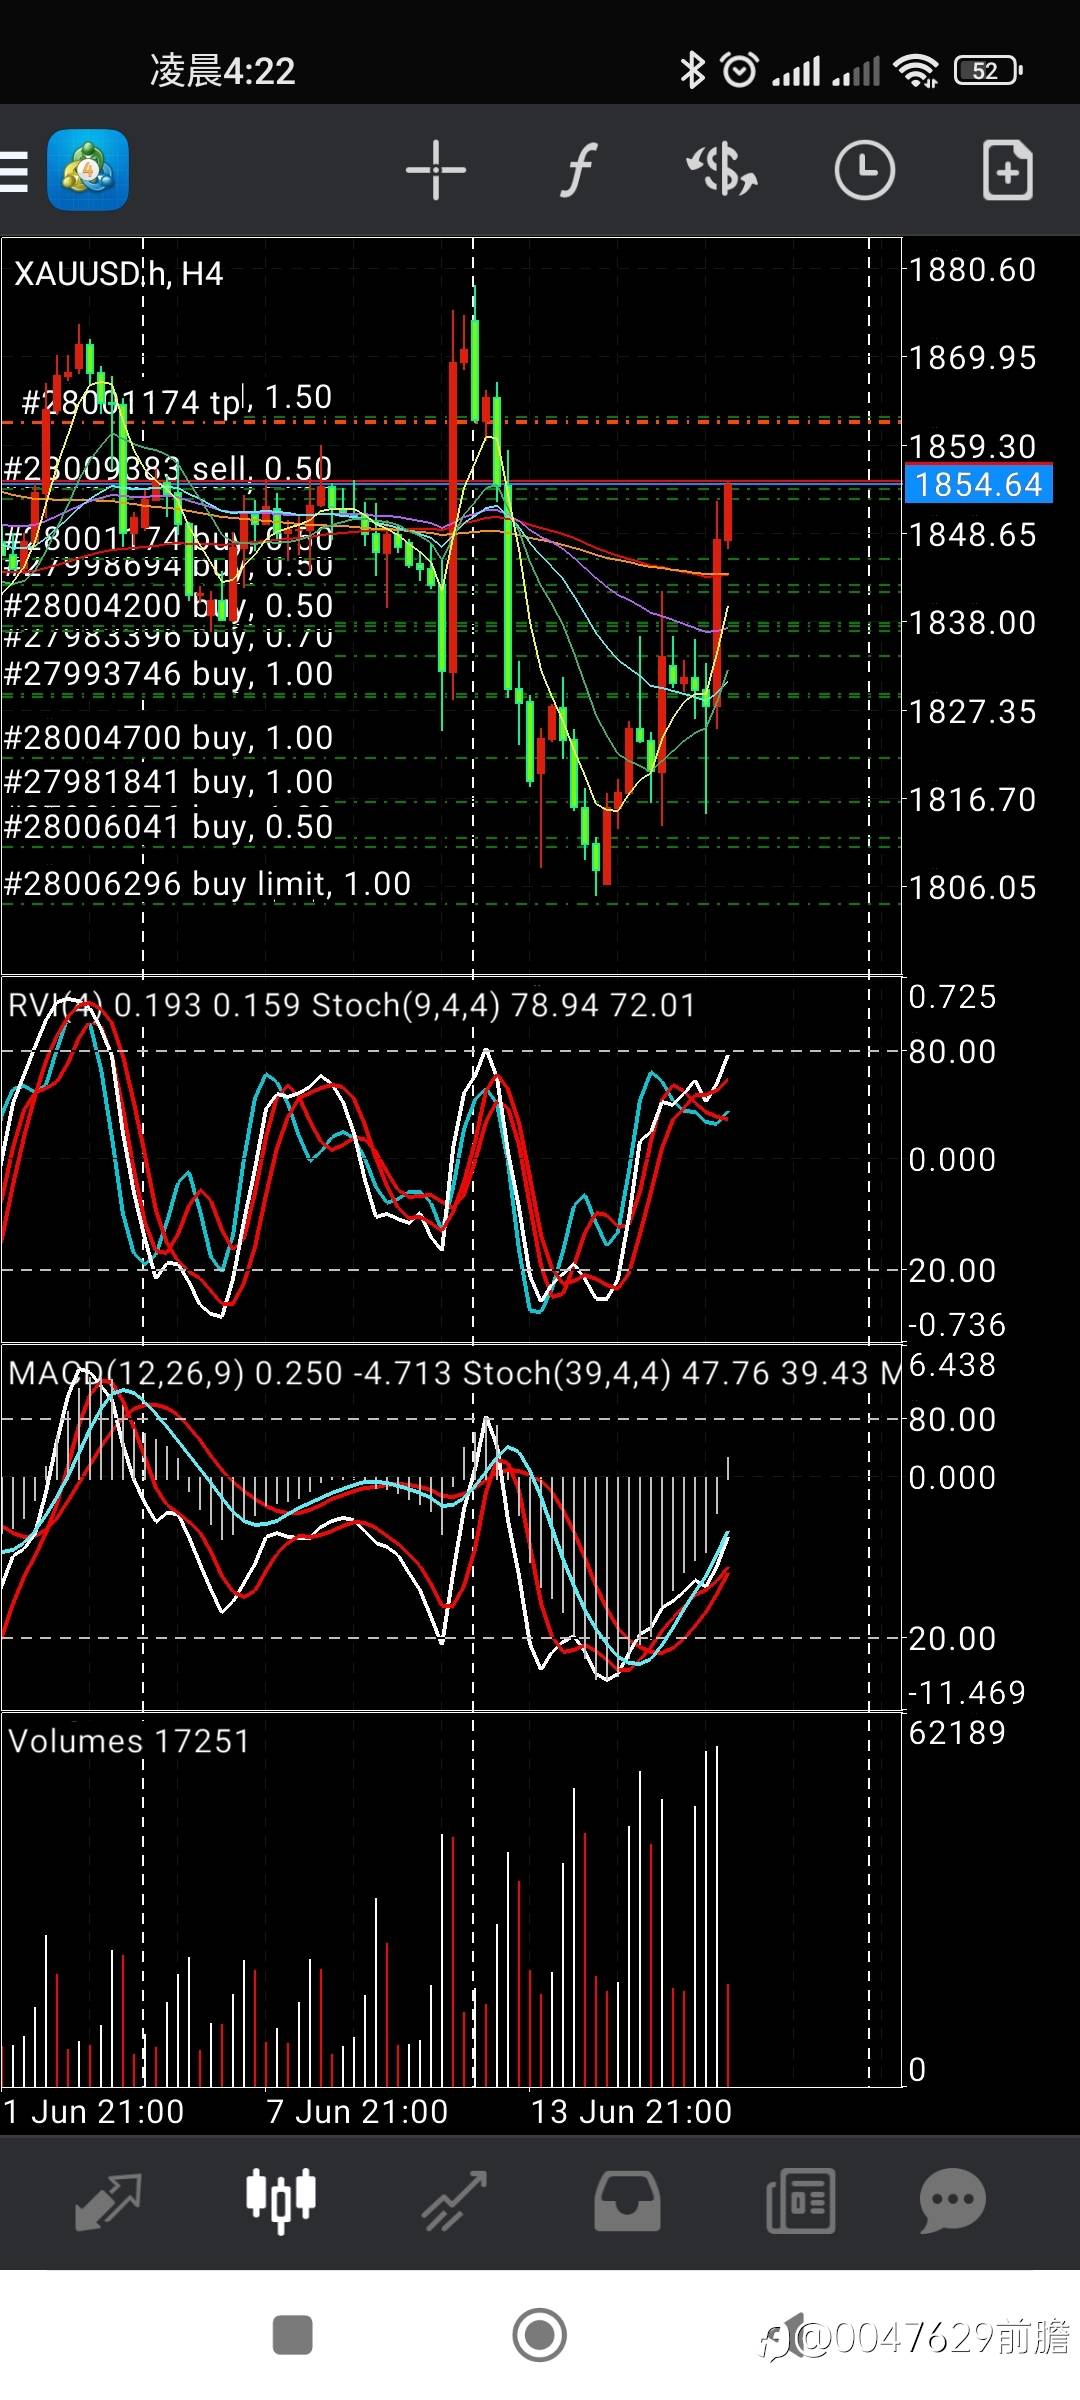Tap the 7 Jun 21:00 time axis label
This screenshot has width=1080, height=2400.
point(357,2112)
